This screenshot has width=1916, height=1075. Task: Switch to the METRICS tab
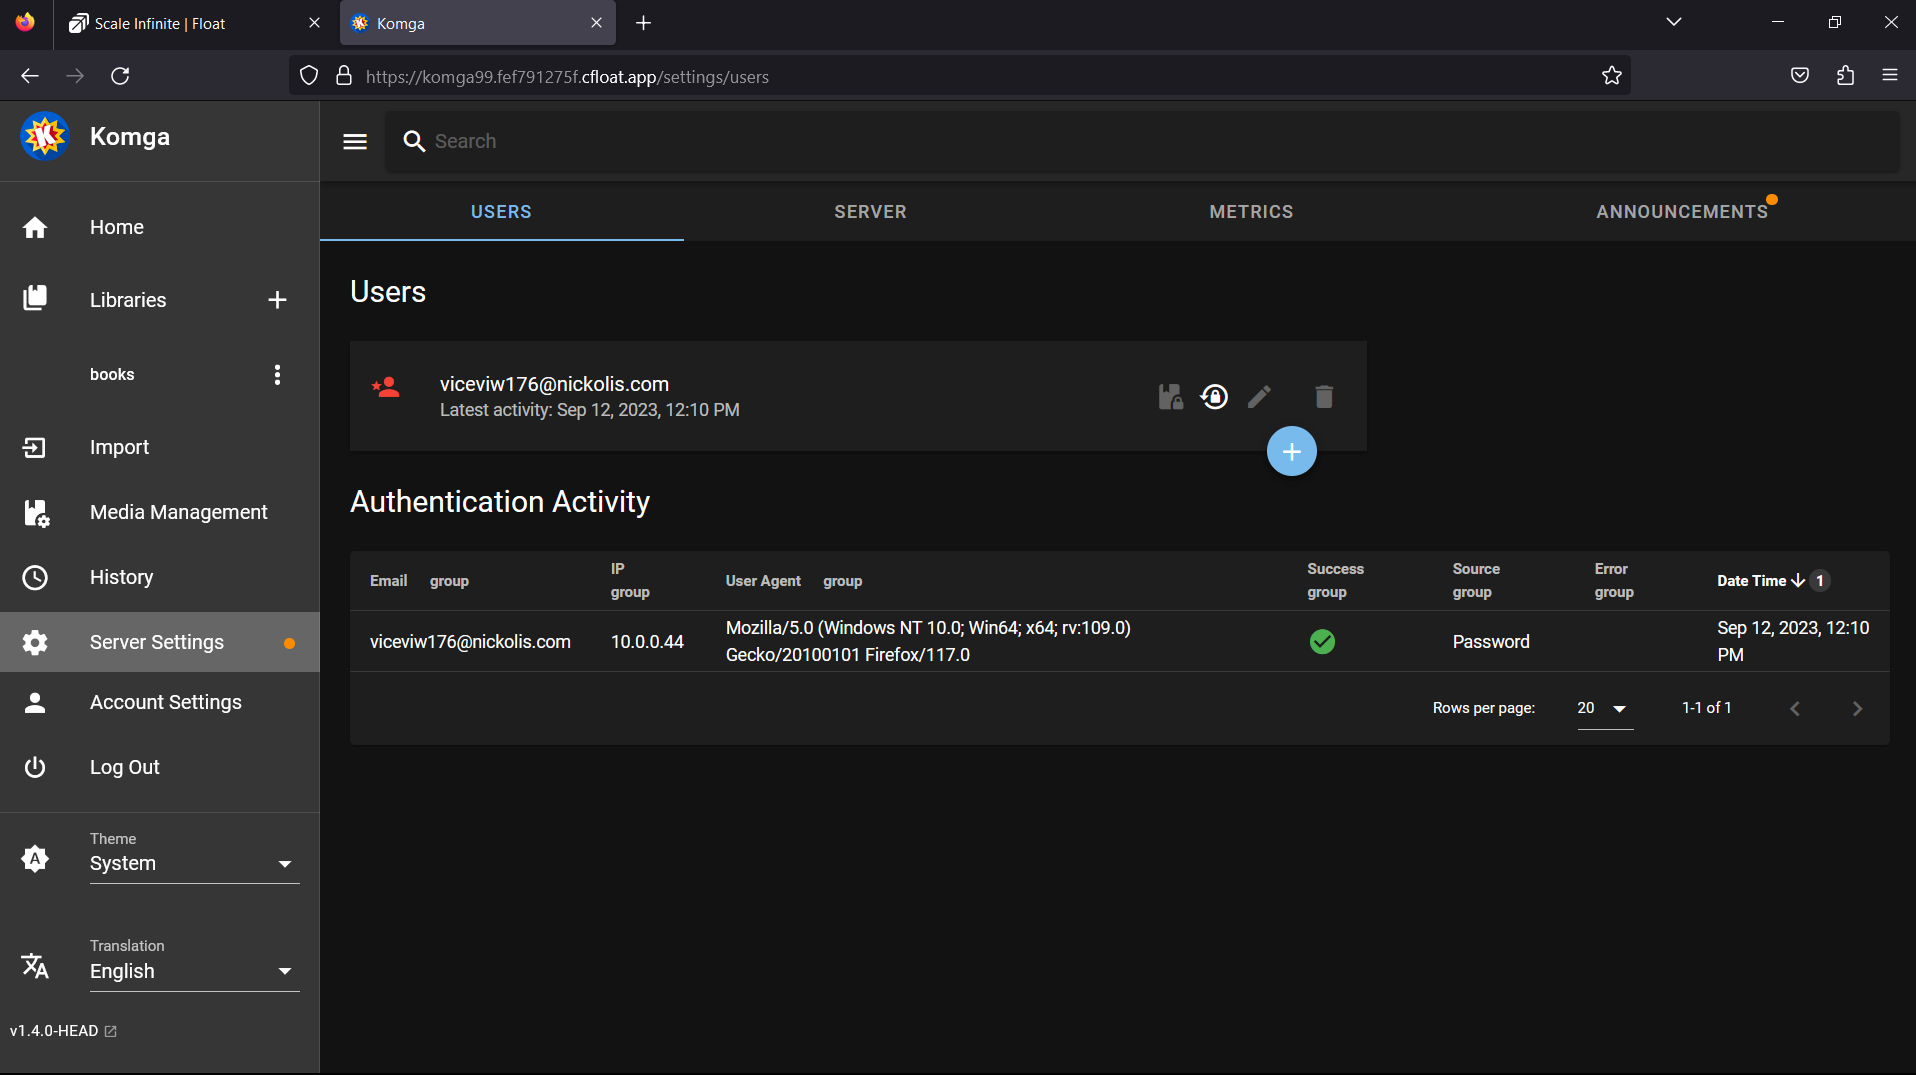1251,212
